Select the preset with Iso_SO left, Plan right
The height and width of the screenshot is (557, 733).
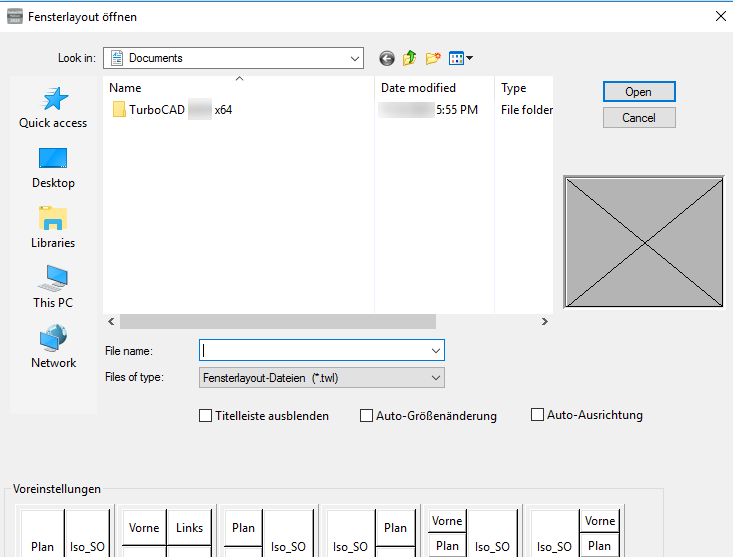371,532
